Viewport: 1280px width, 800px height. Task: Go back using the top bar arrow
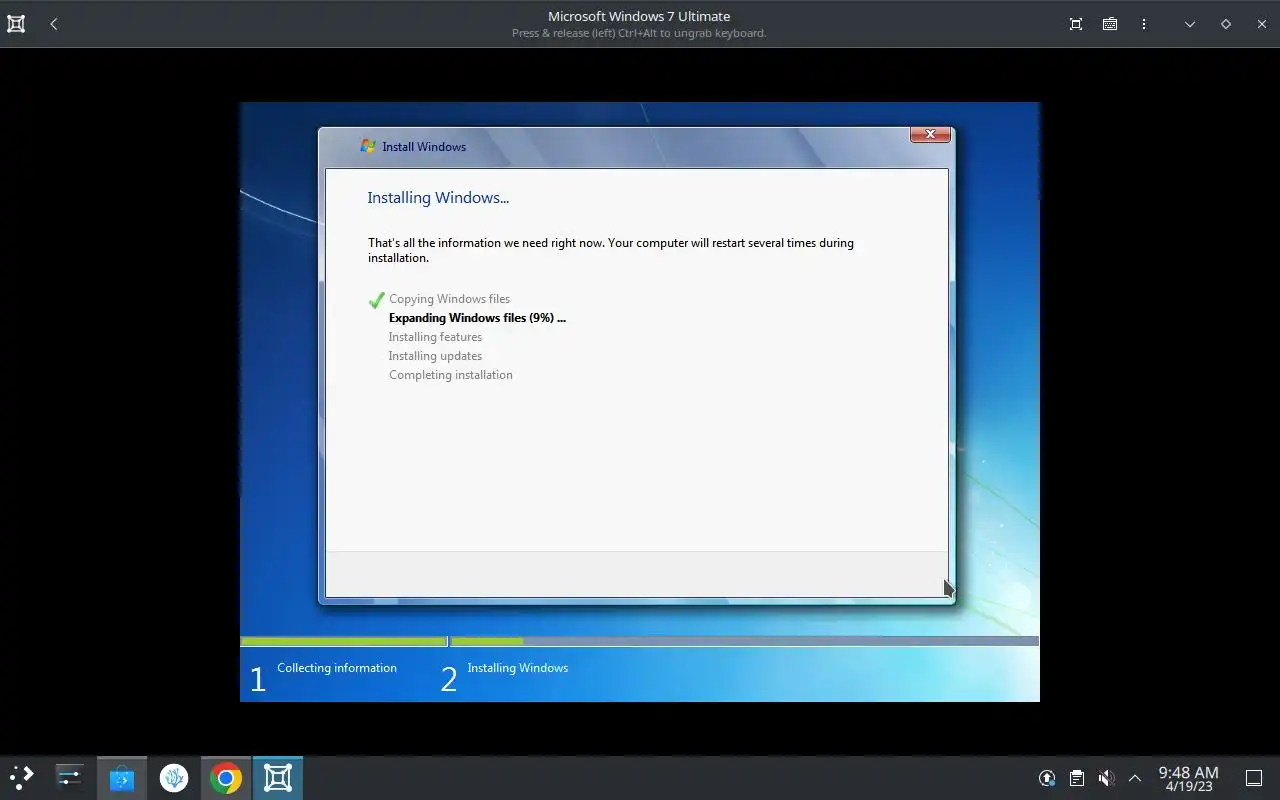(x=54, y=24)
